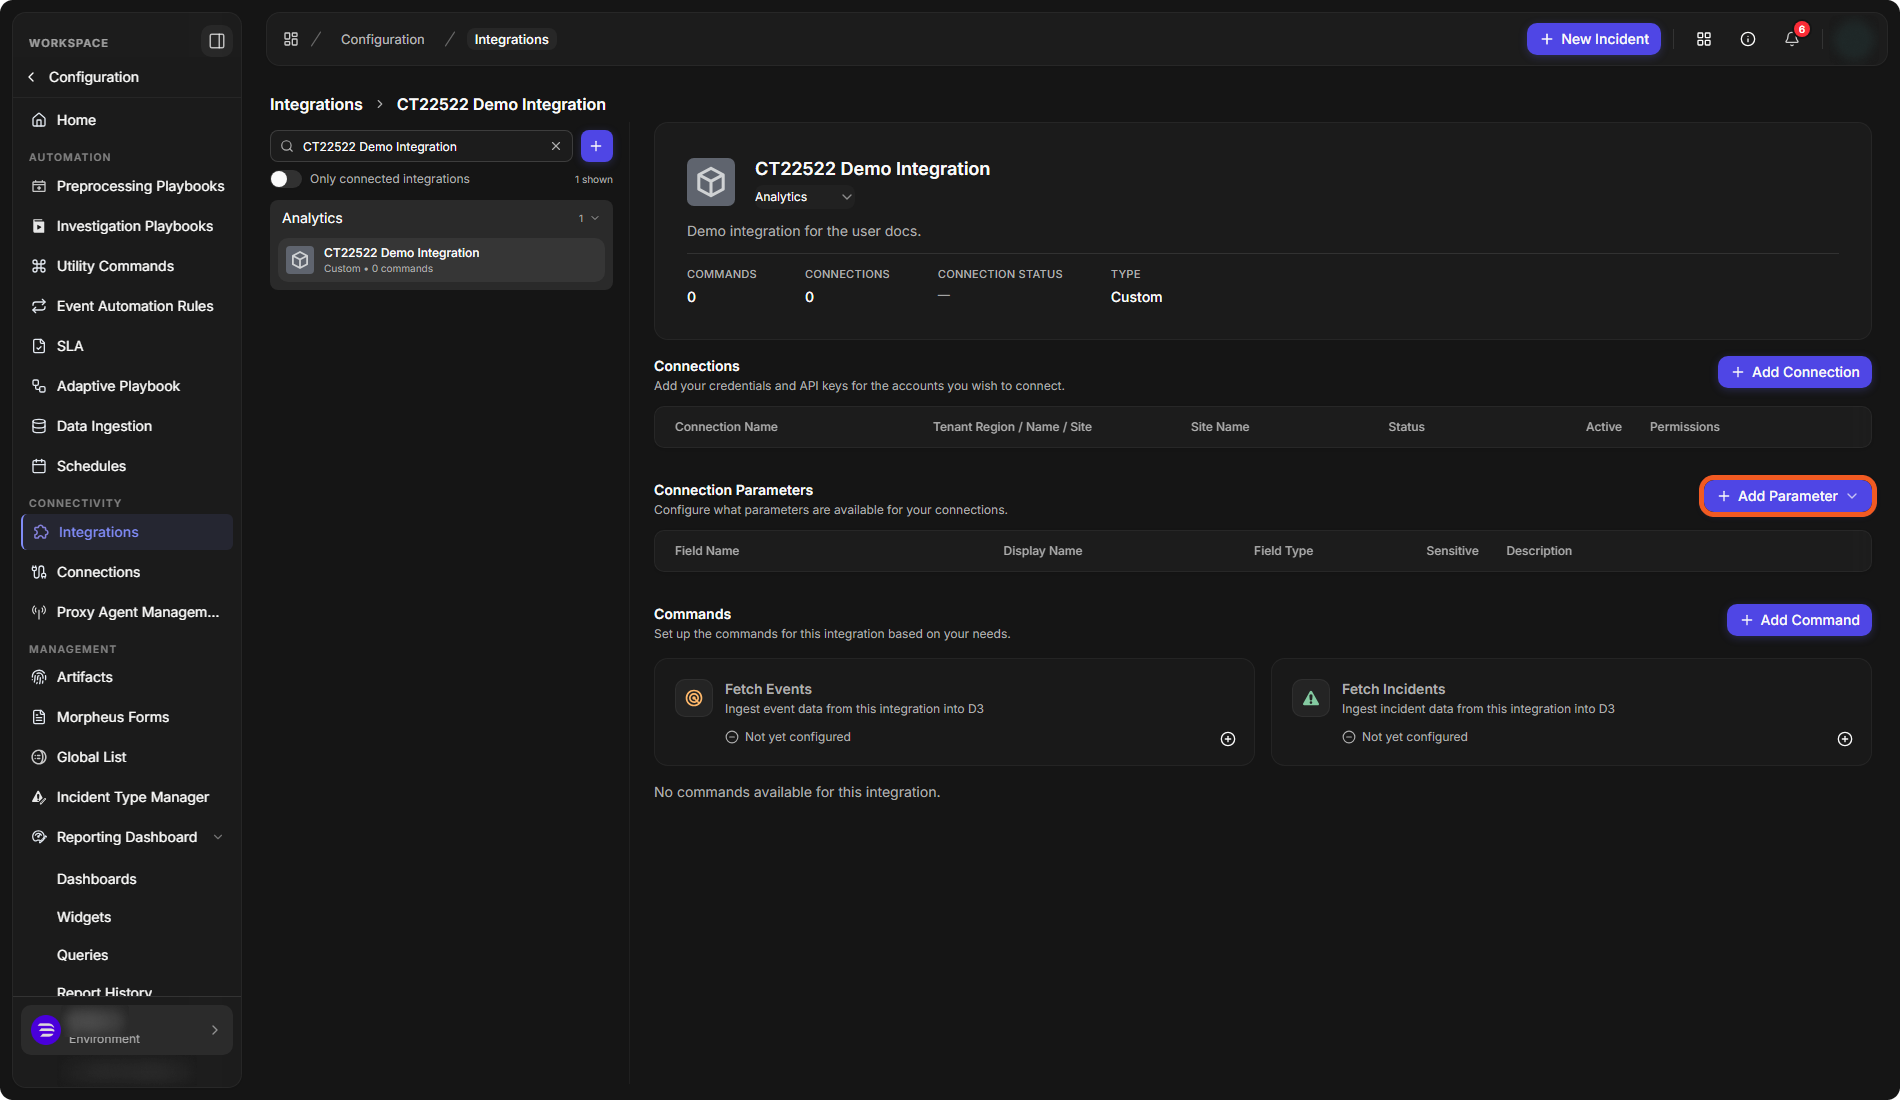Open Morpheus Forms

click(x=127, y=717)
